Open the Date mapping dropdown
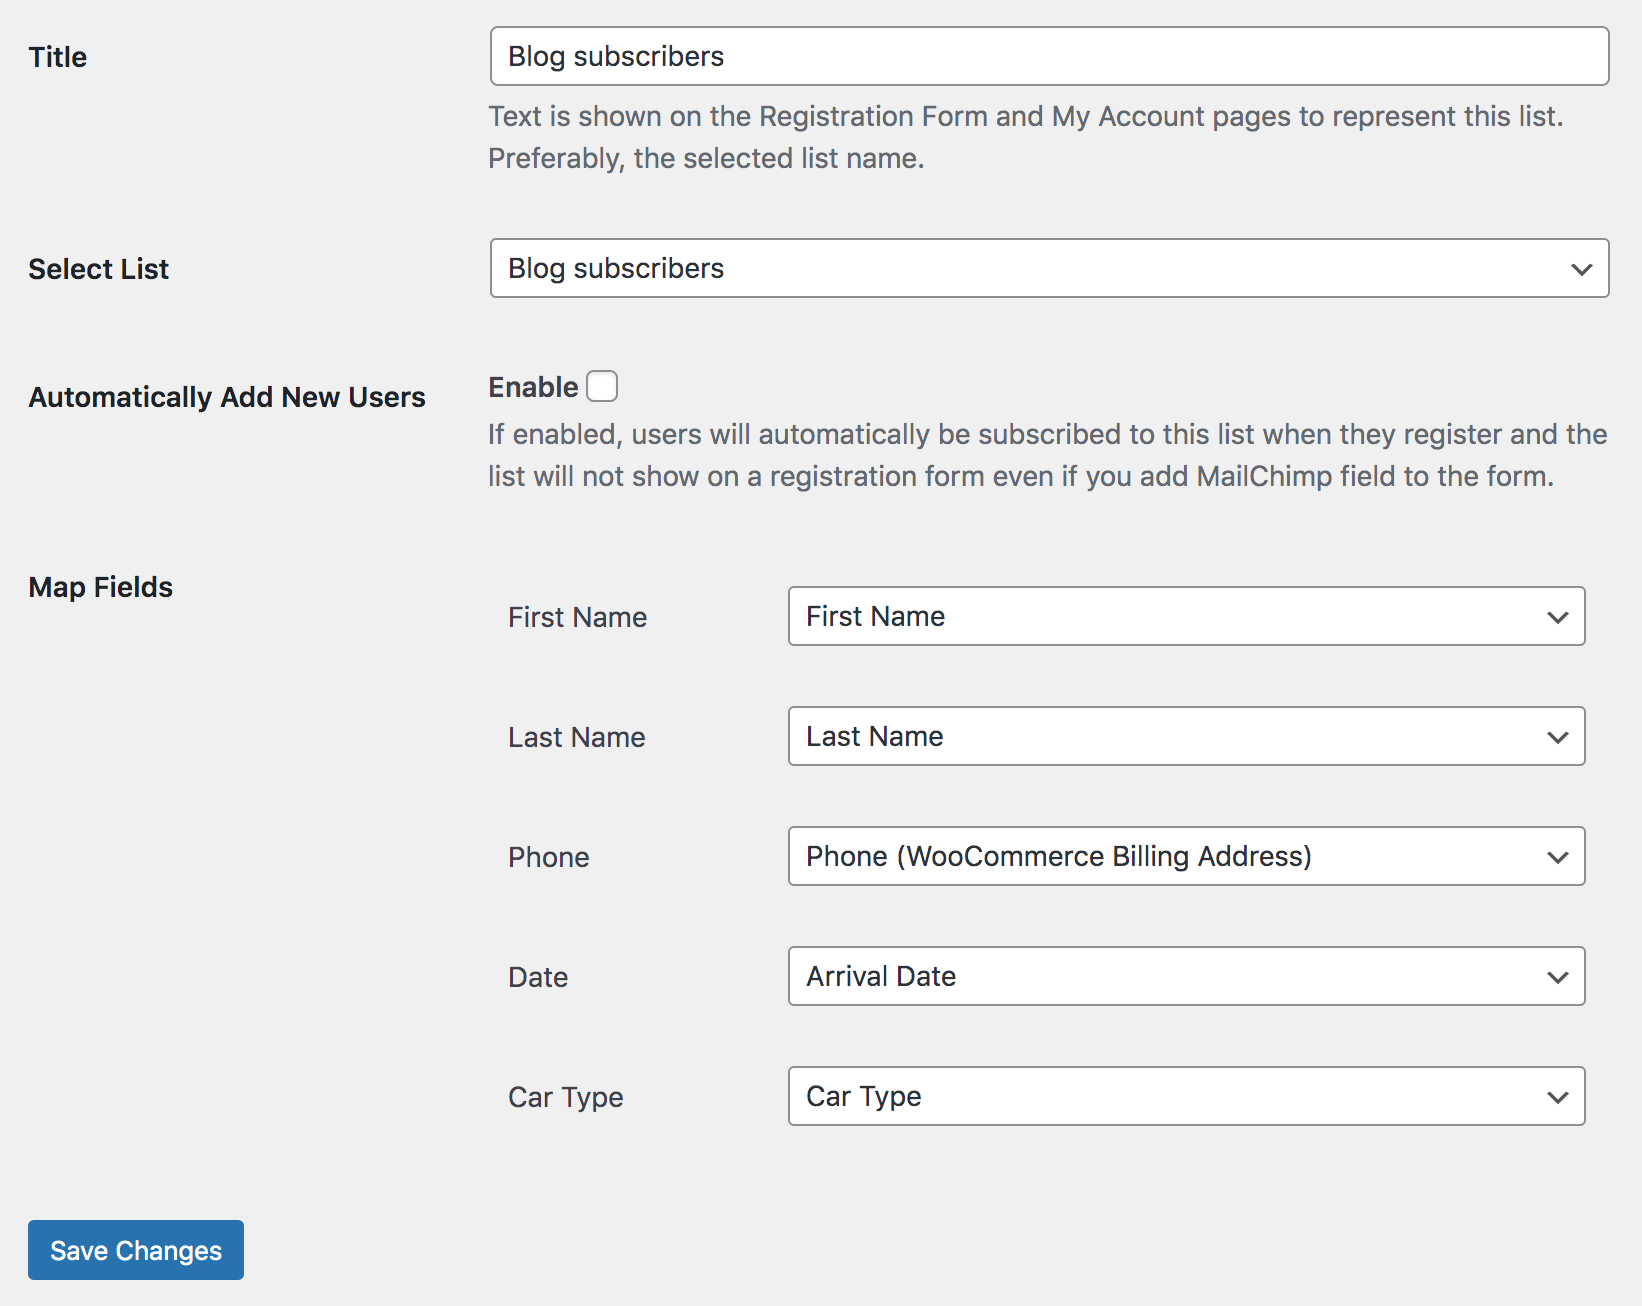Screen dimensions: 1642x1306 click(x=1186, y=976)
